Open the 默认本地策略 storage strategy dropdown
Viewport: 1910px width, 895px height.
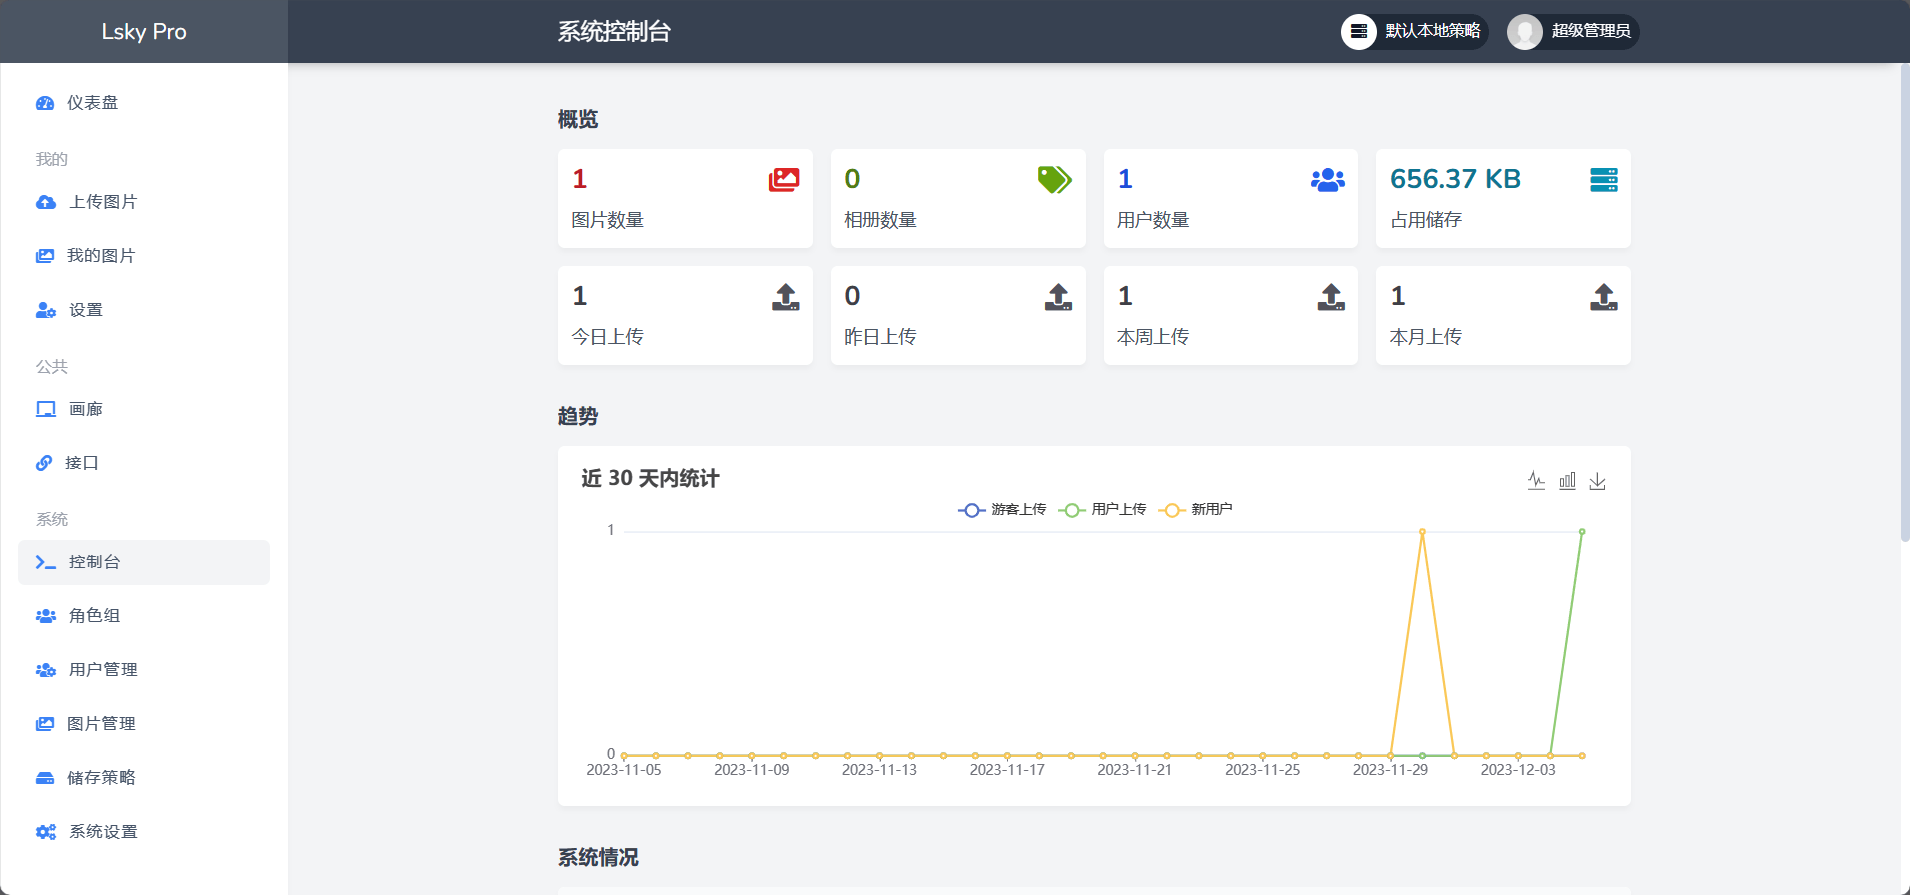pyautogui.click(x=1414, y=32)
